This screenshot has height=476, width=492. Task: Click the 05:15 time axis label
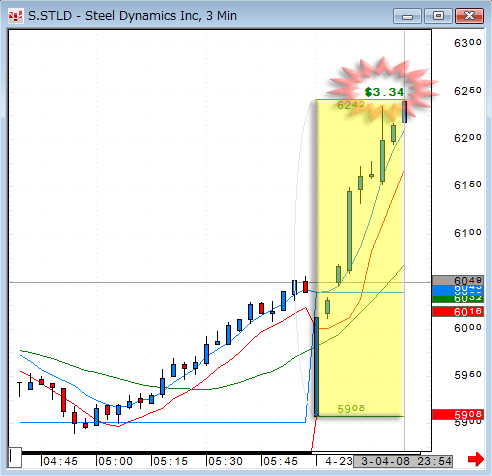pyautogui.click(x=170, y=461)
